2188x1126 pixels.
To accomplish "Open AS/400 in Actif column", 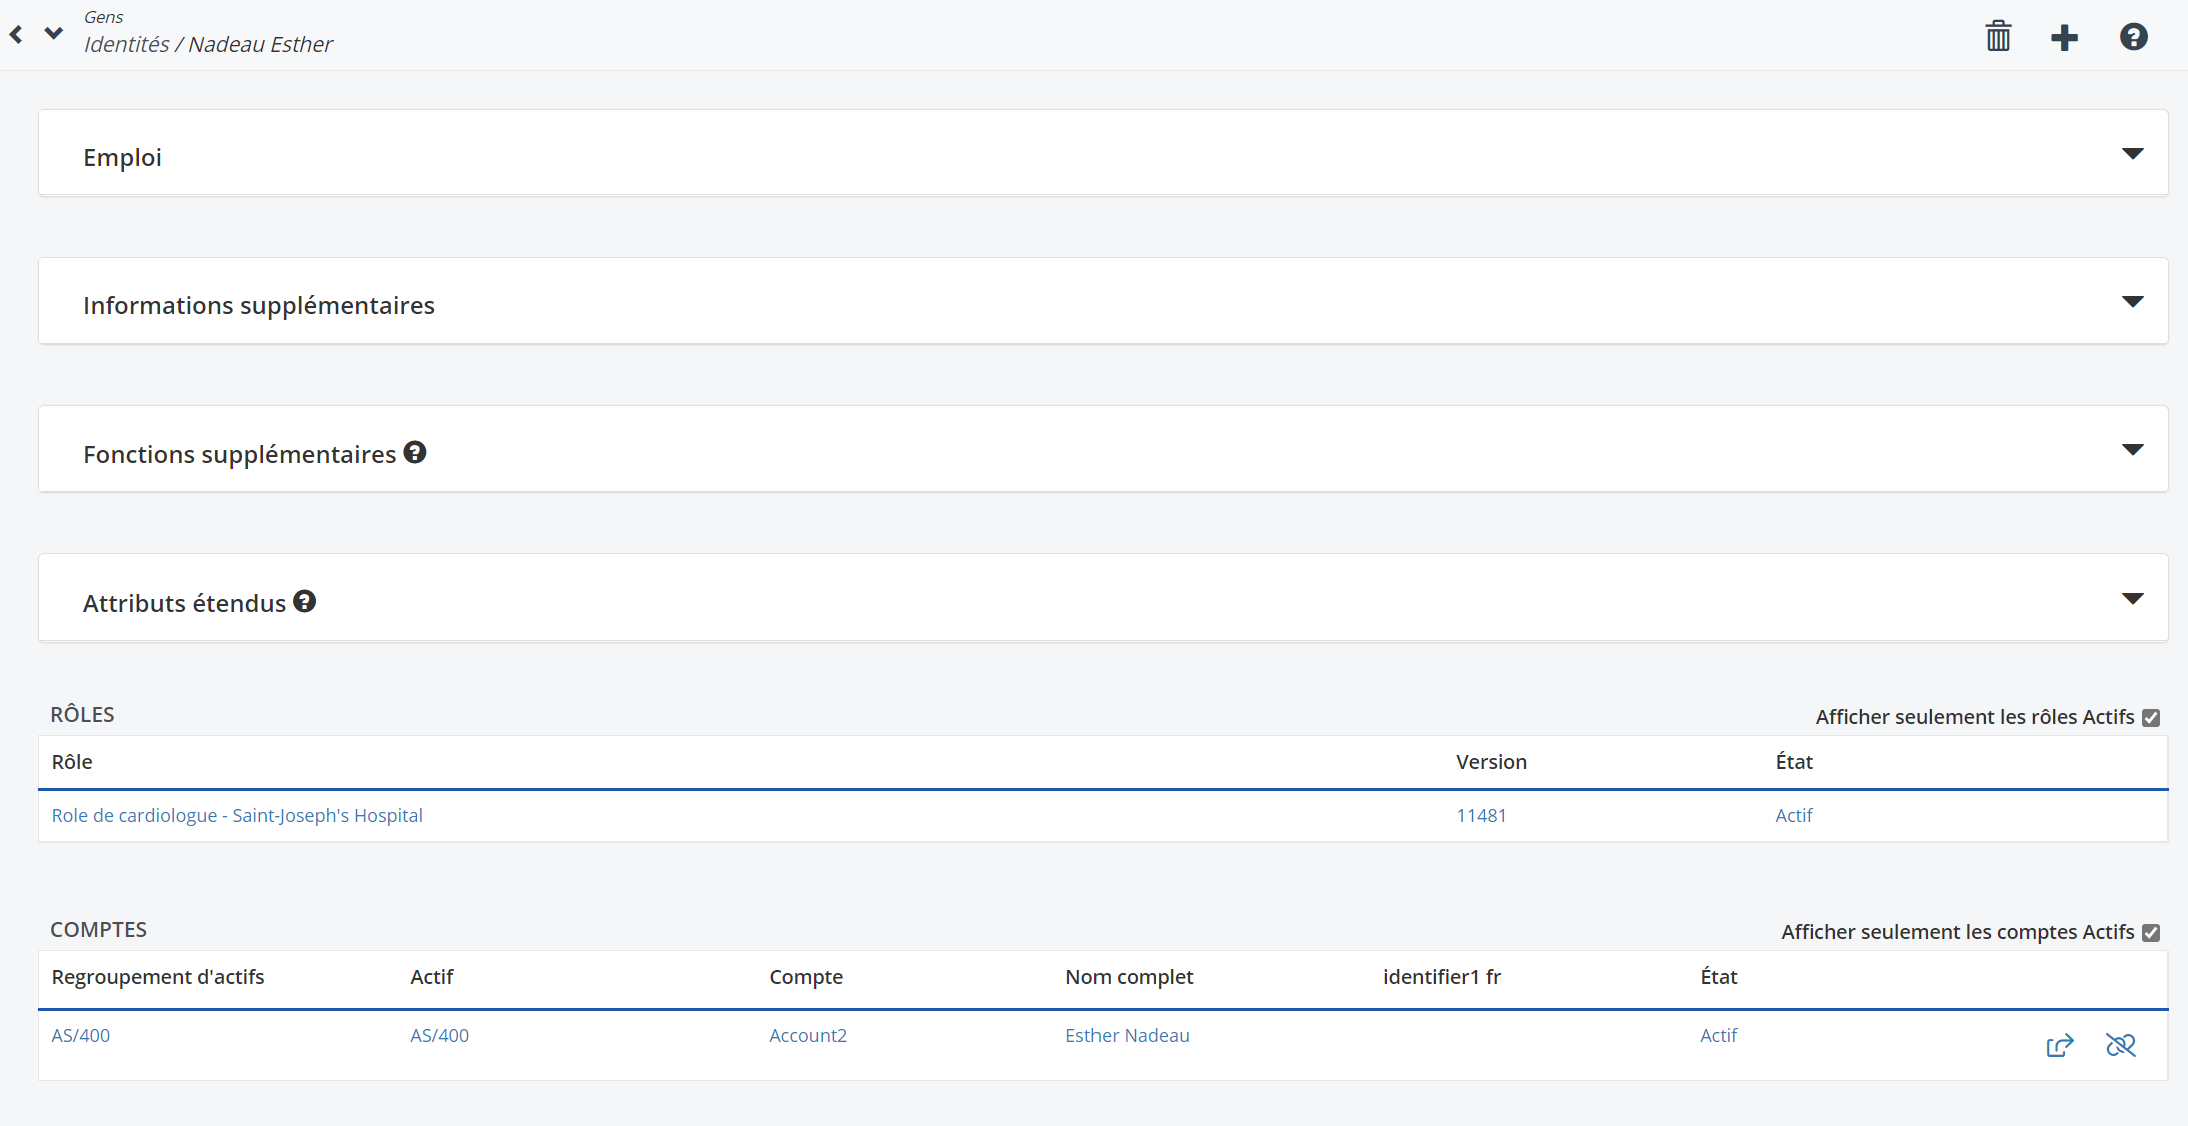I will point(439,1035).
